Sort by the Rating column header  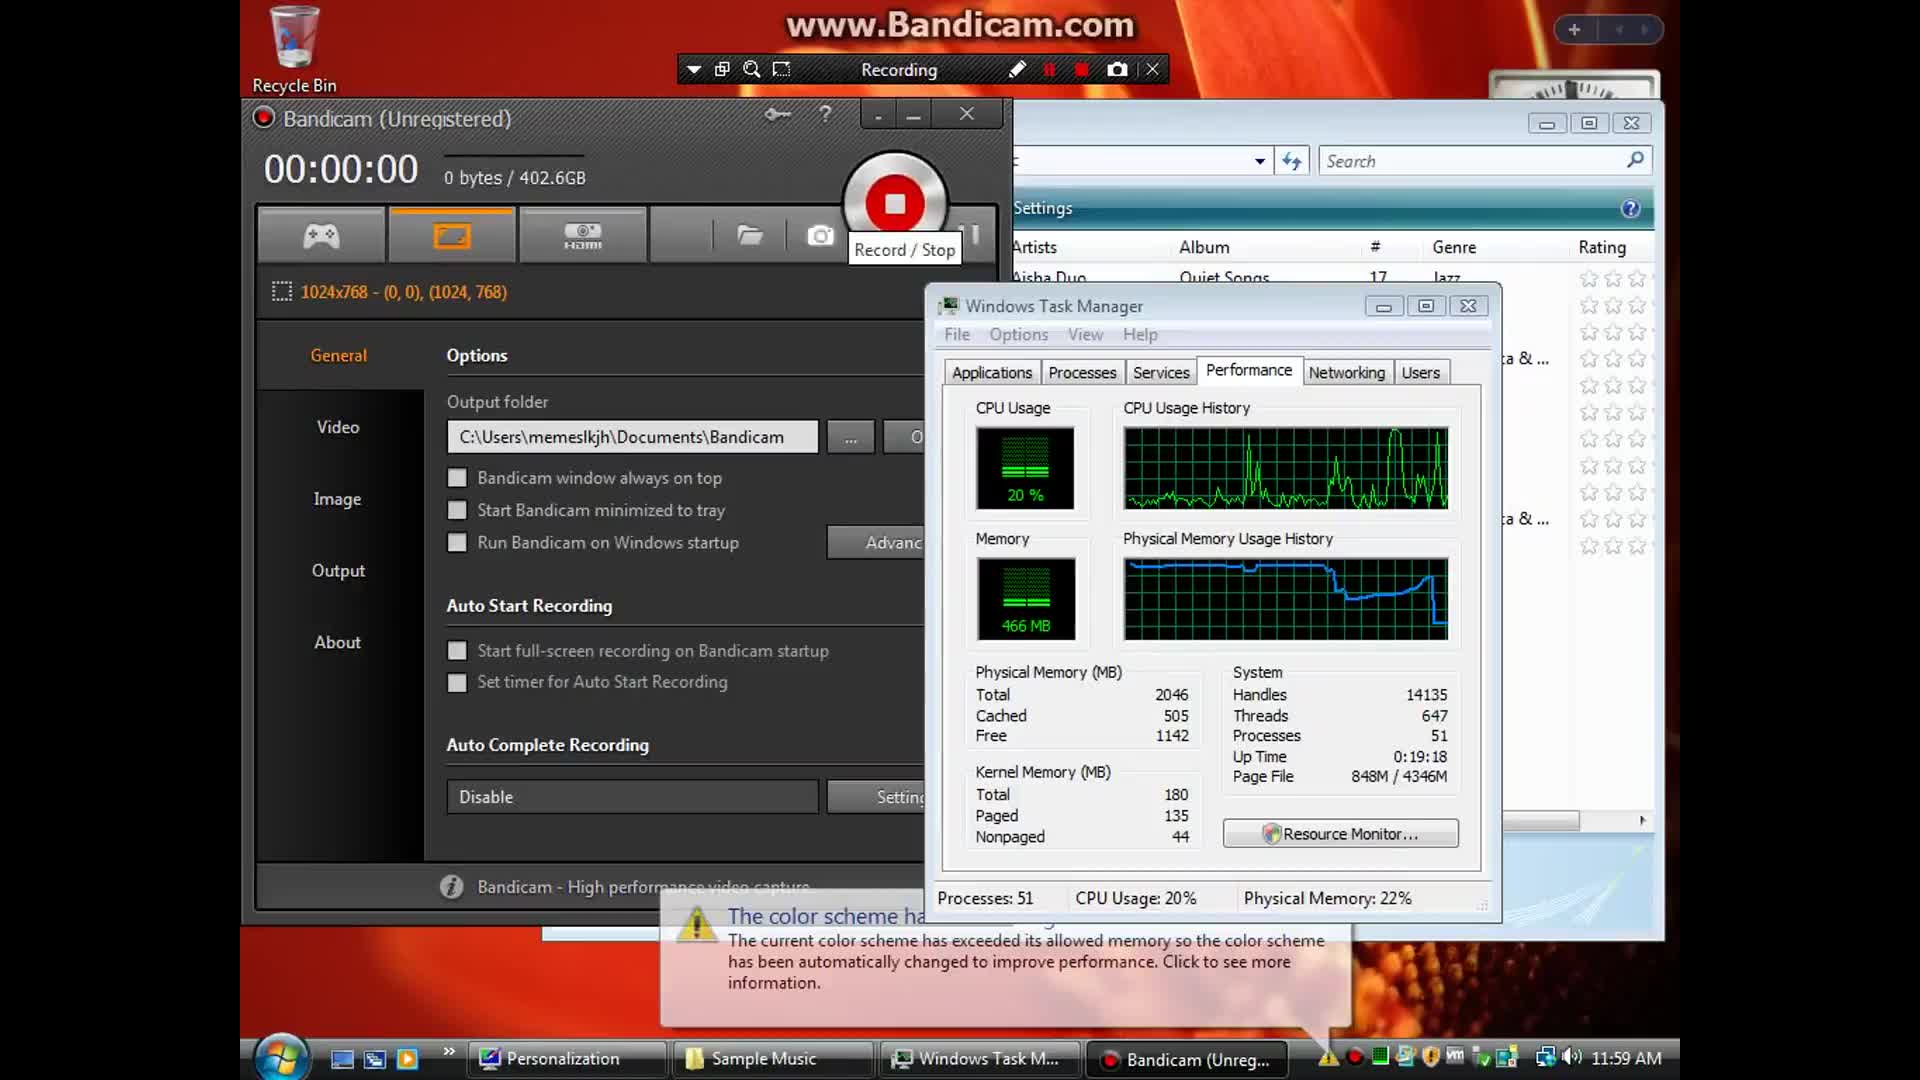point(1602,247)
